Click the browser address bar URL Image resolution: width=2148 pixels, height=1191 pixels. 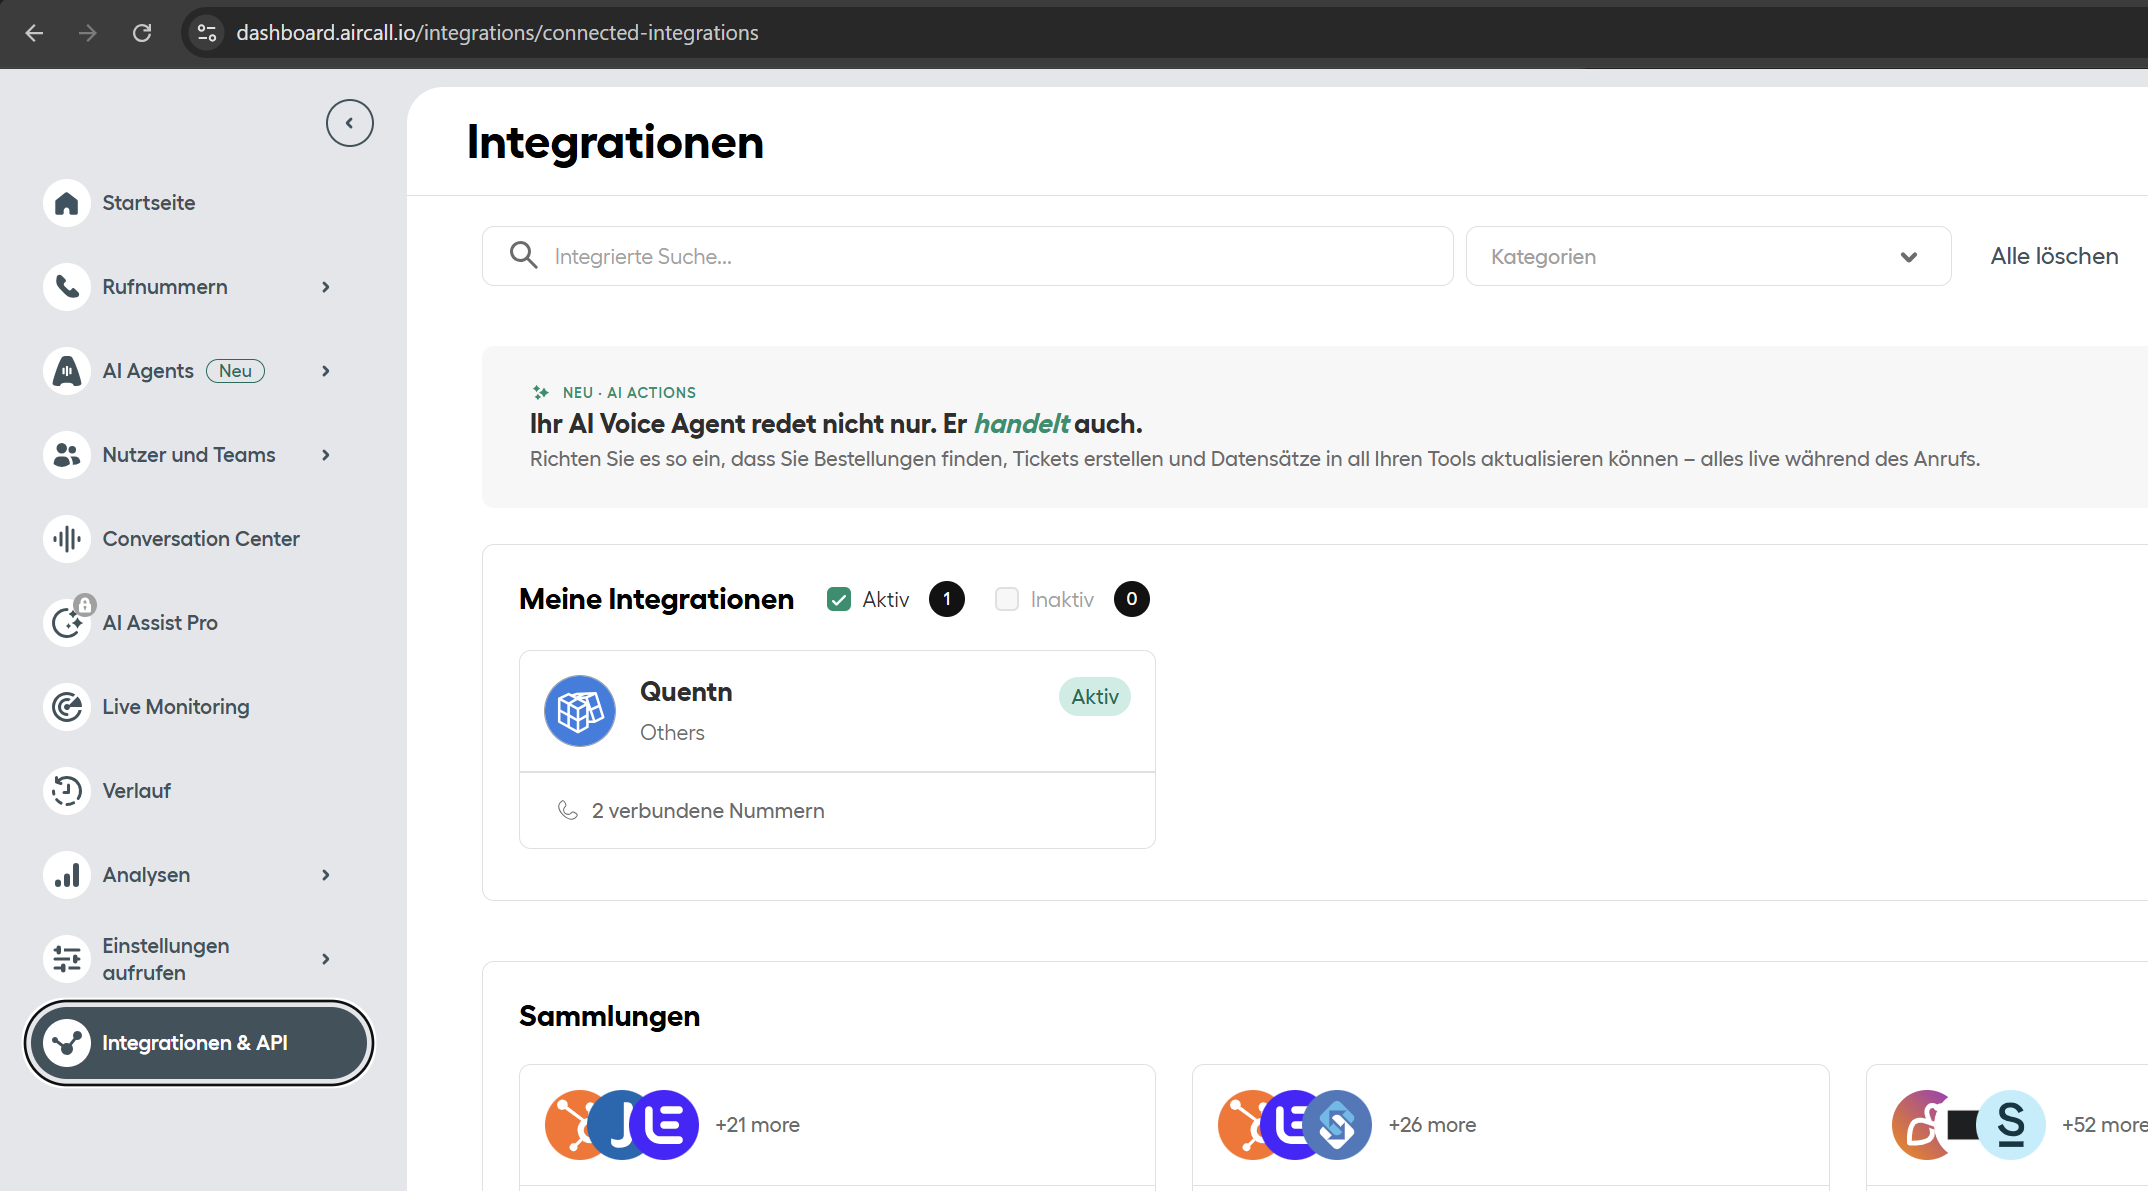[497, 33]
